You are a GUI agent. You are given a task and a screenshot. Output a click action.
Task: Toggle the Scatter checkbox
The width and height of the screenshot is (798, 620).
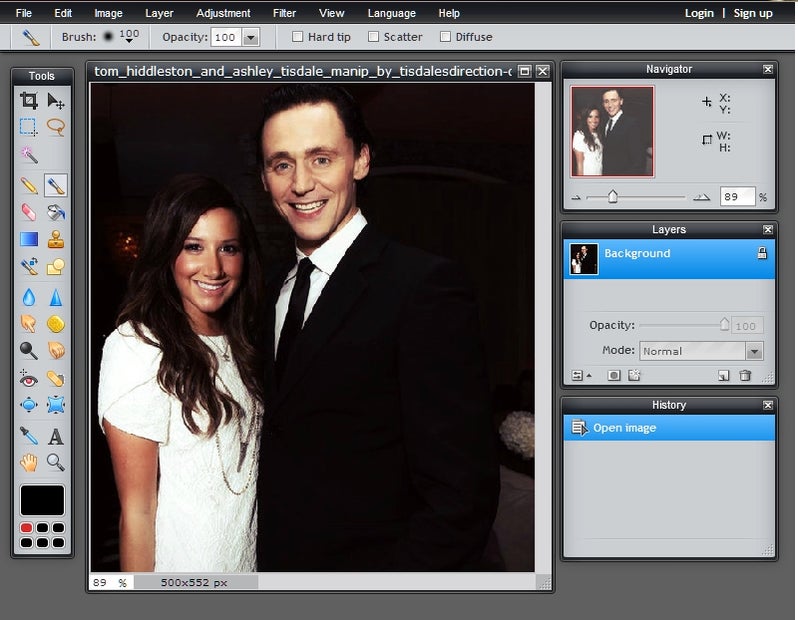click(373, 37)
